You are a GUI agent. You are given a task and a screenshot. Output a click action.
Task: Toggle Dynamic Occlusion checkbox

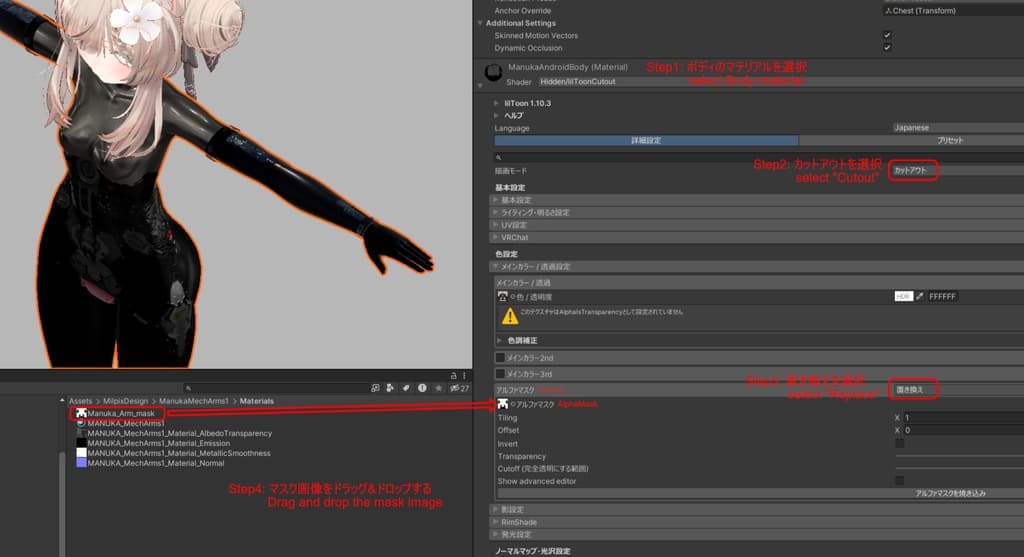coord(887,48)
